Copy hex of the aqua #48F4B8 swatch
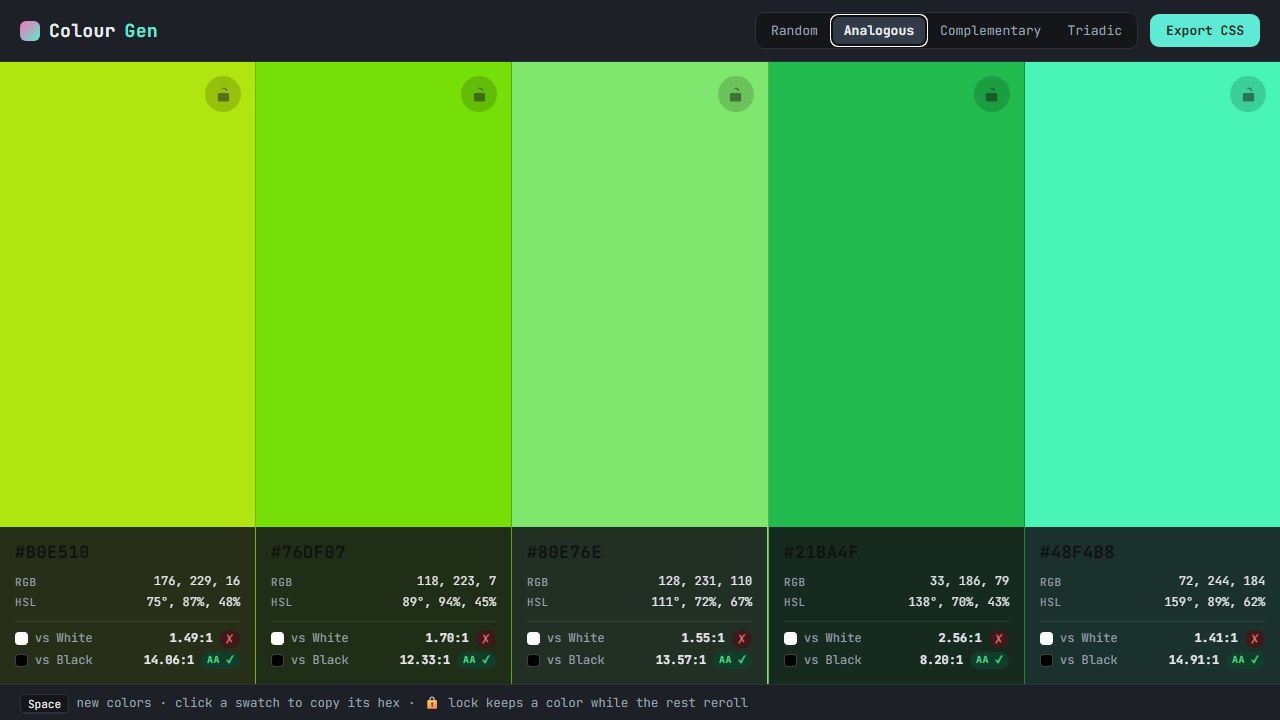Viewport: 1280px width, 720px height. click(x=1152, y=294)
